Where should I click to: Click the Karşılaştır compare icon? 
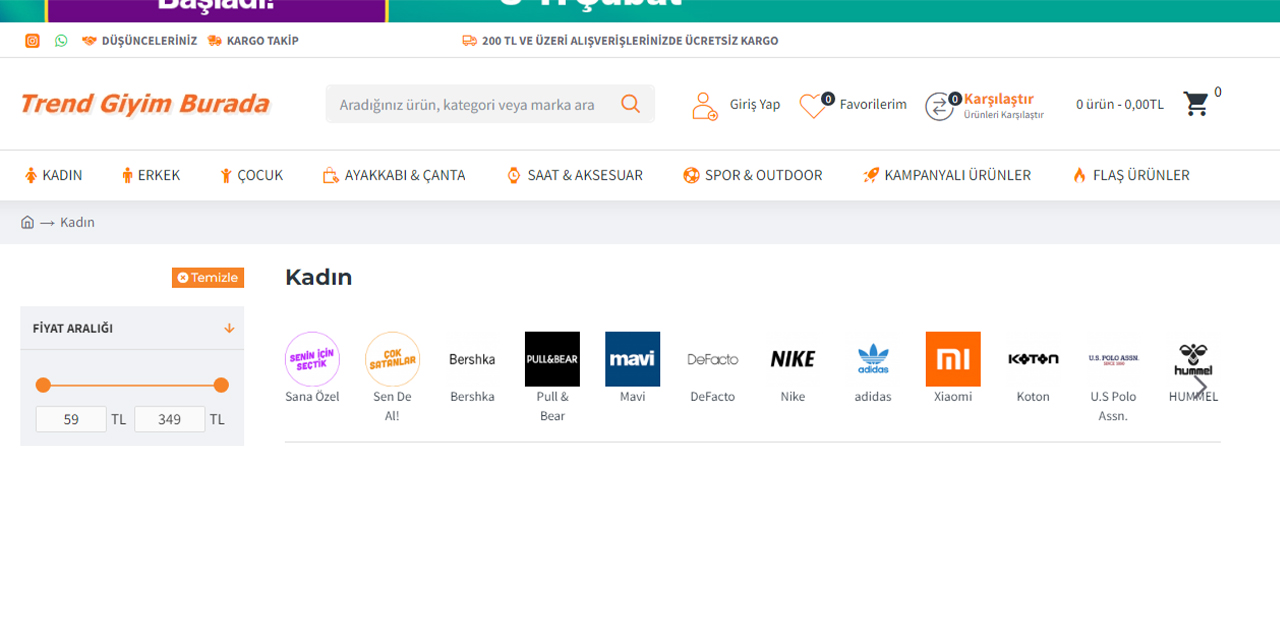(x=939, y=105)
